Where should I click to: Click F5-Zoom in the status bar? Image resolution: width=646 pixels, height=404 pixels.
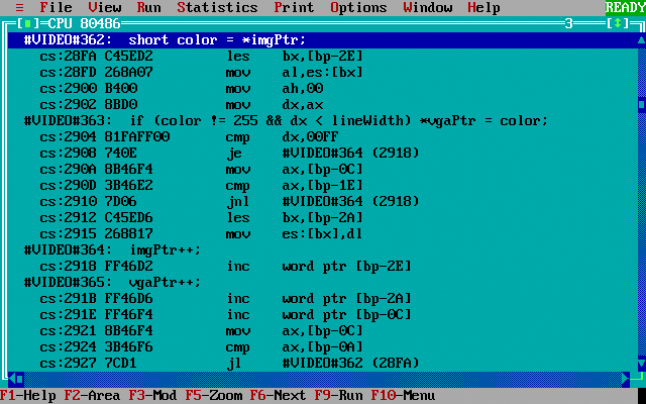point(213,396)
